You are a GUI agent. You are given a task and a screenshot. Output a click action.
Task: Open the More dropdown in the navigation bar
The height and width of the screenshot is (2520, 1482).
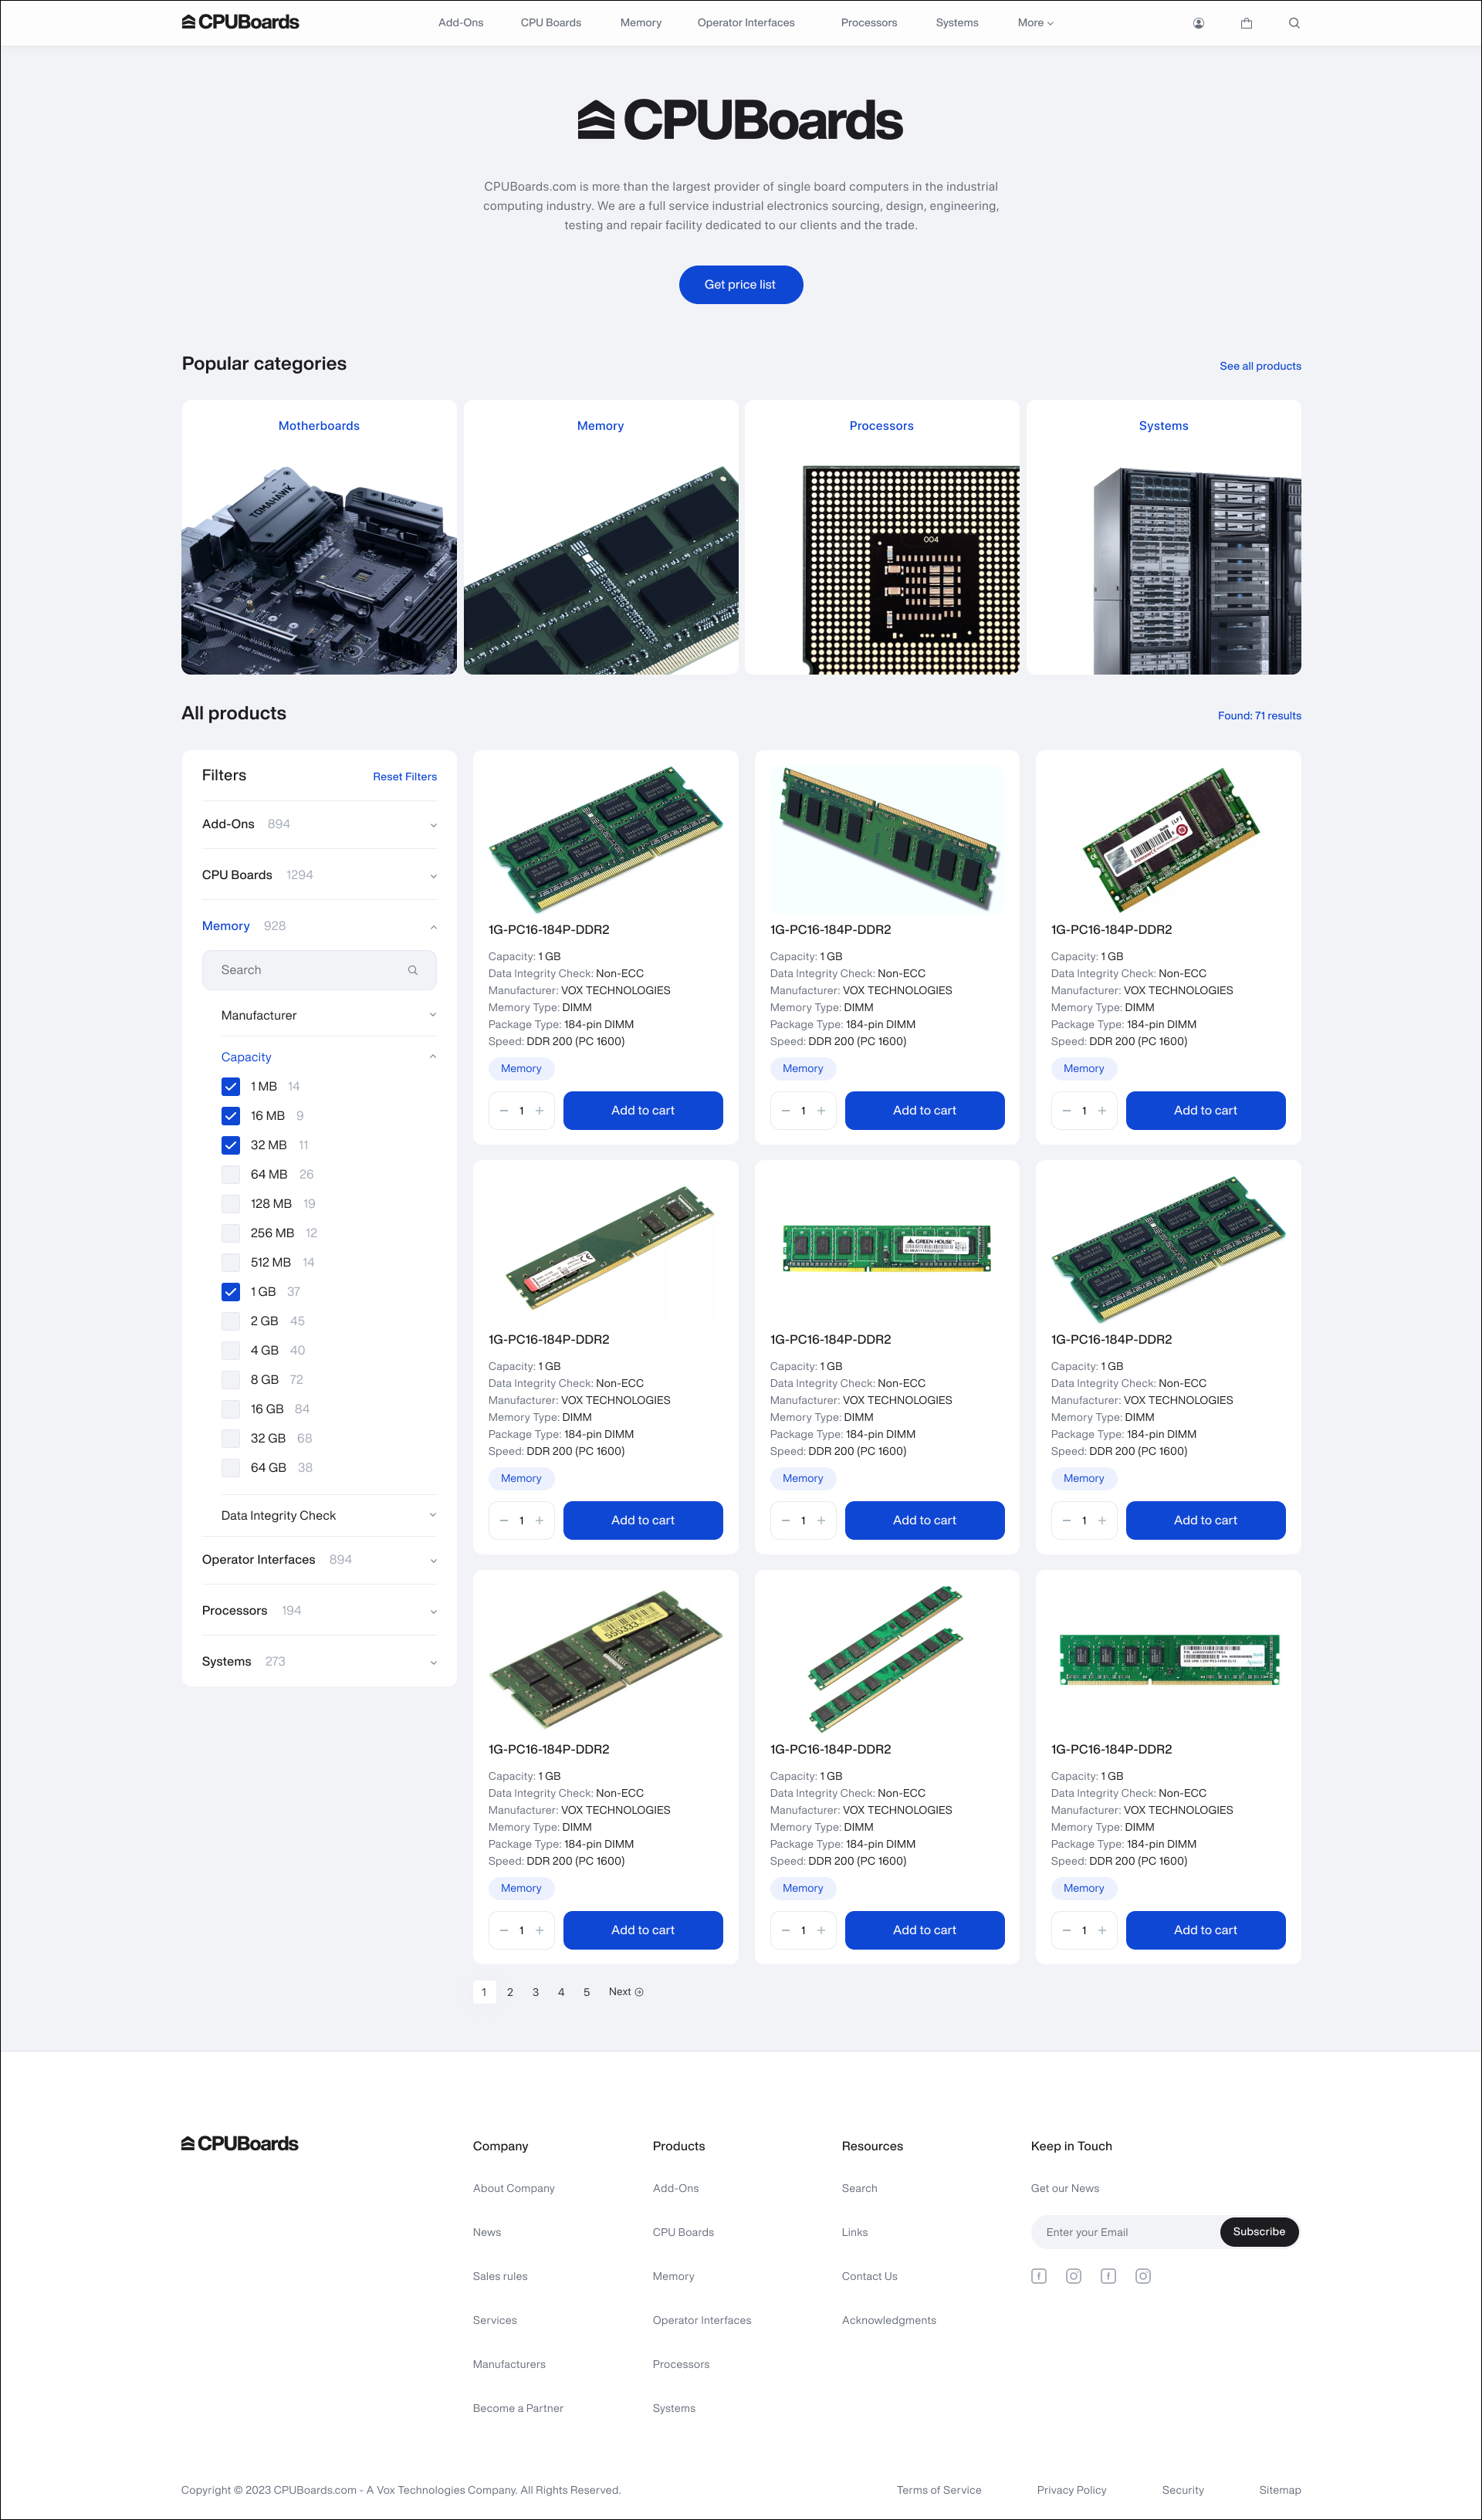point(1035,22)
